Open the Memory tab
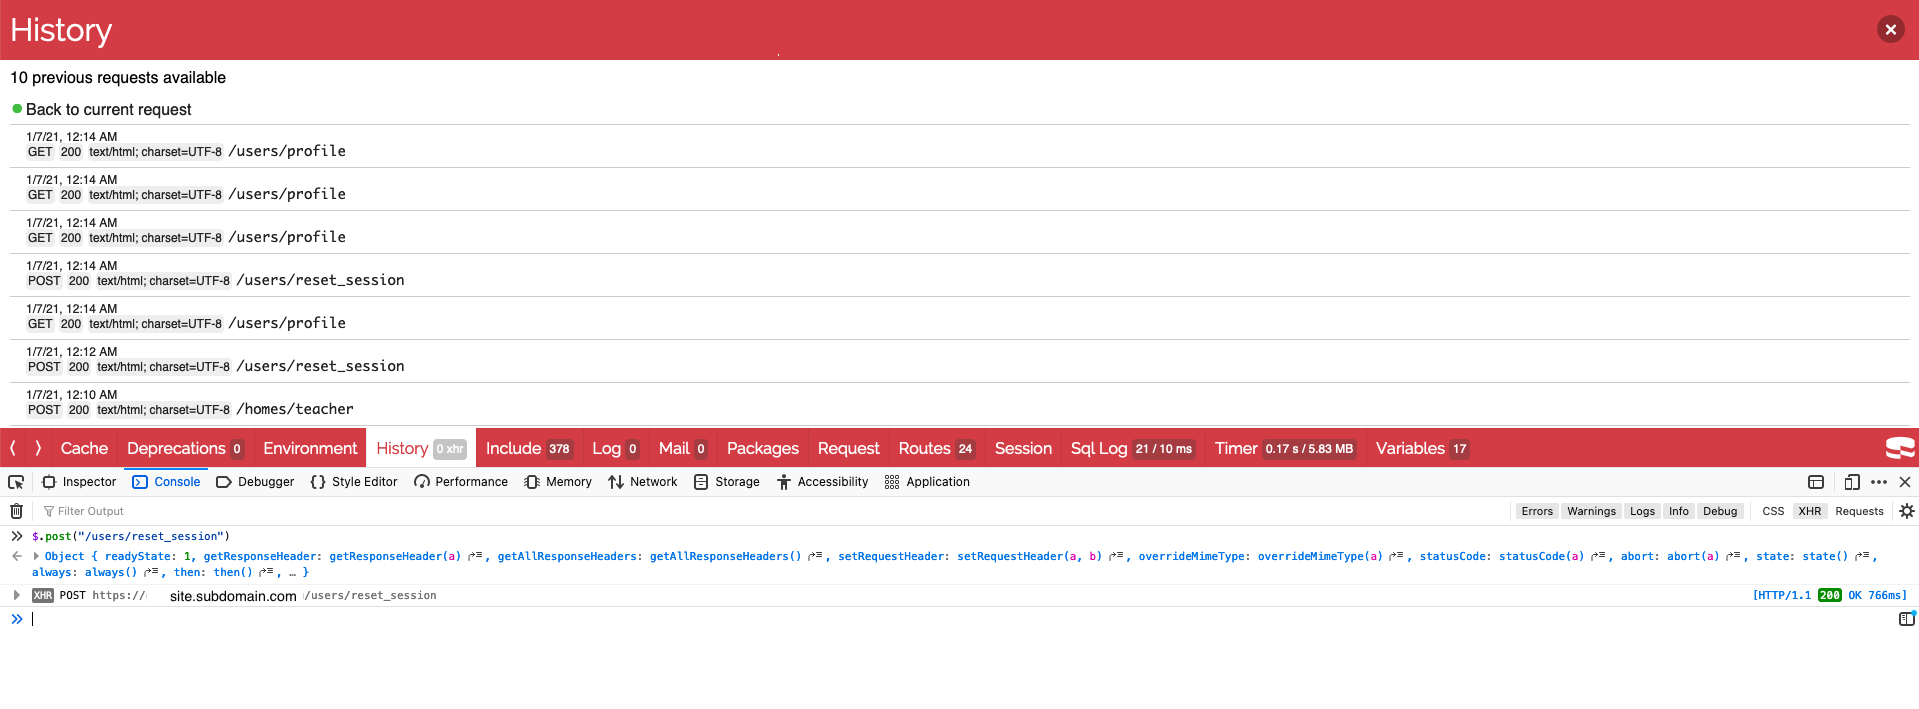This screenshot has height=709, width=1919. click(558, 482)
